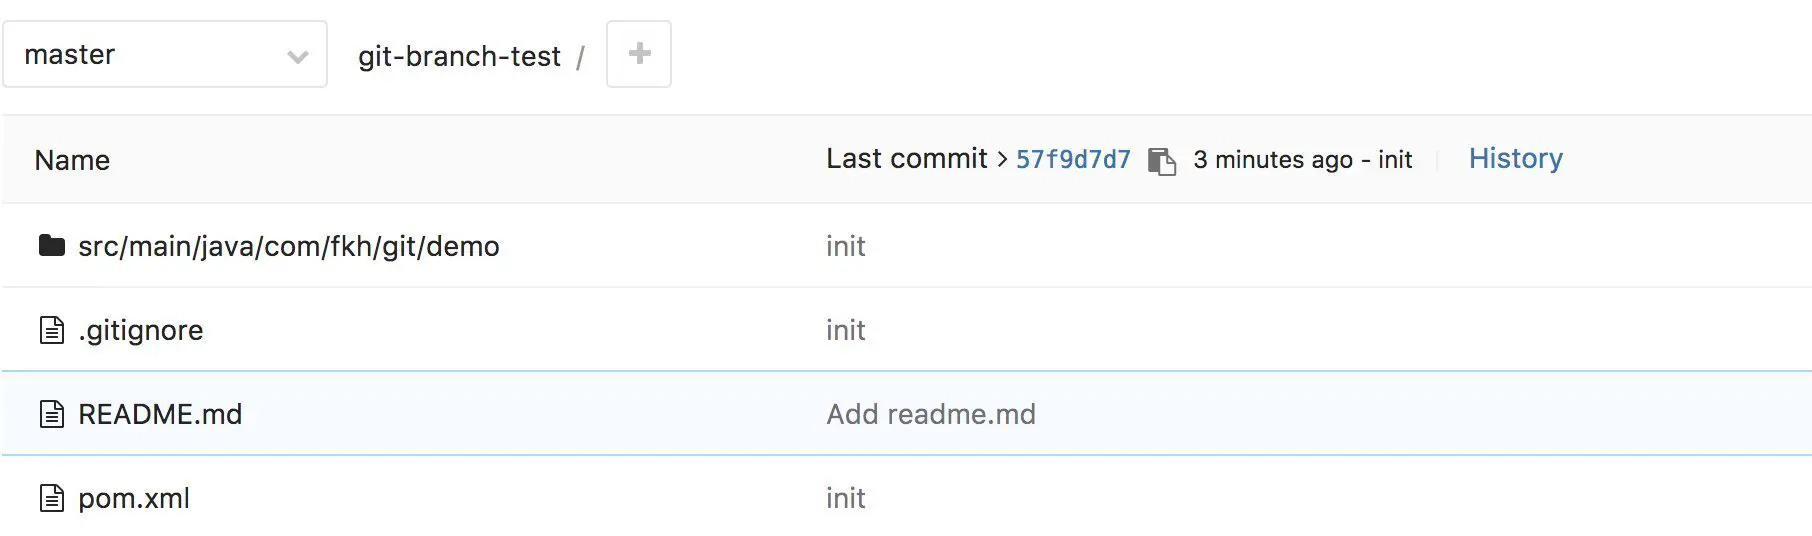Open the pom.xml file
Image resolution: width=1812 pixels, height=536 pixels.
point(134,499)
